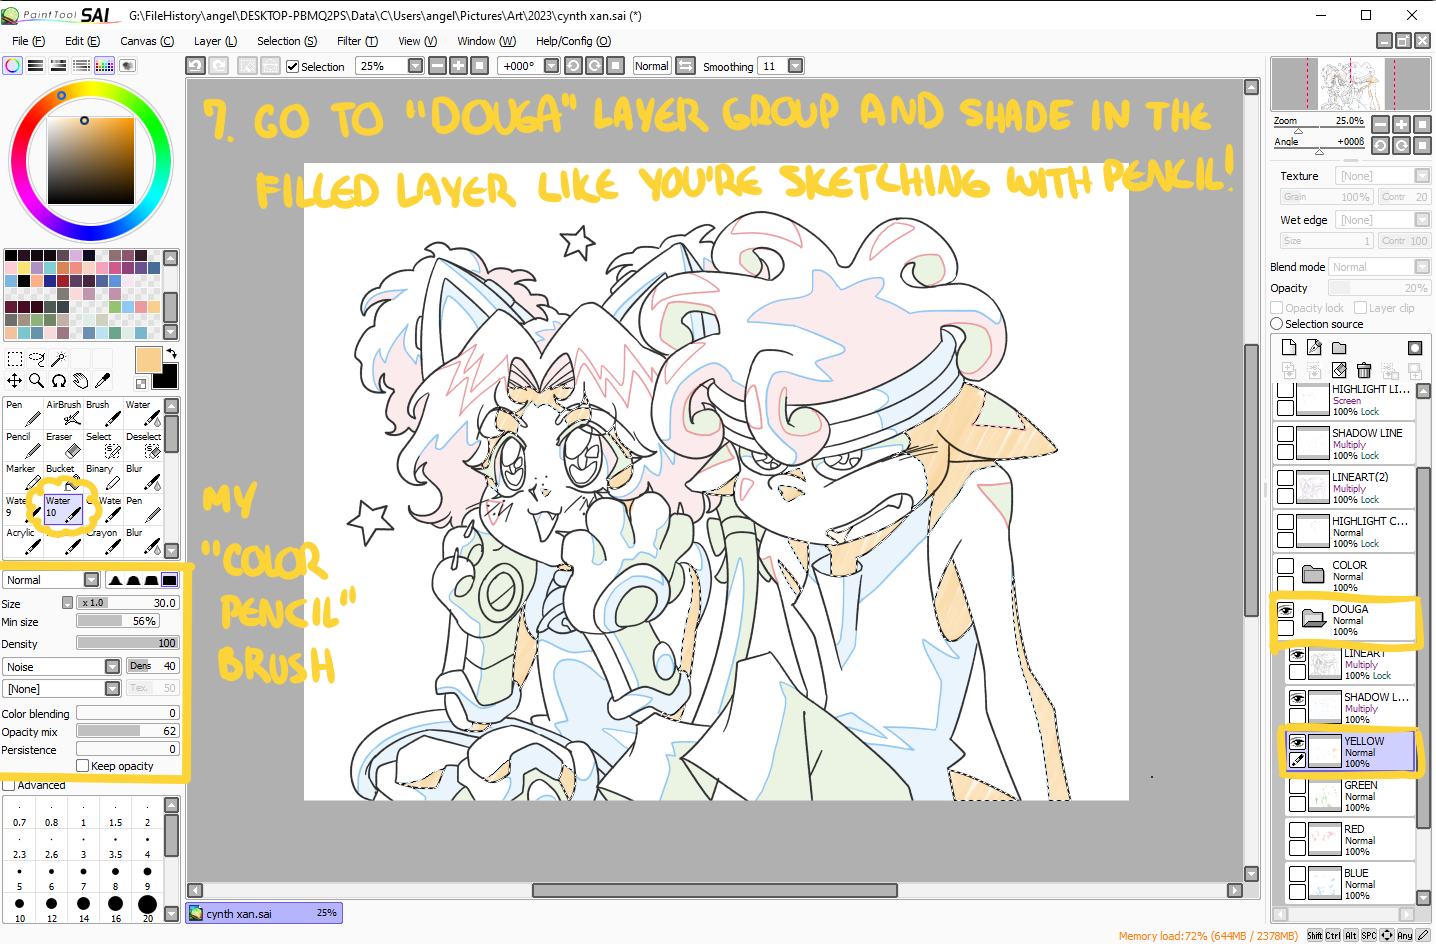Image resolution: width=1436 pixels, height=944 pixels.
Task: Click the Undo button in toolbar
Action: click(196, 66)
